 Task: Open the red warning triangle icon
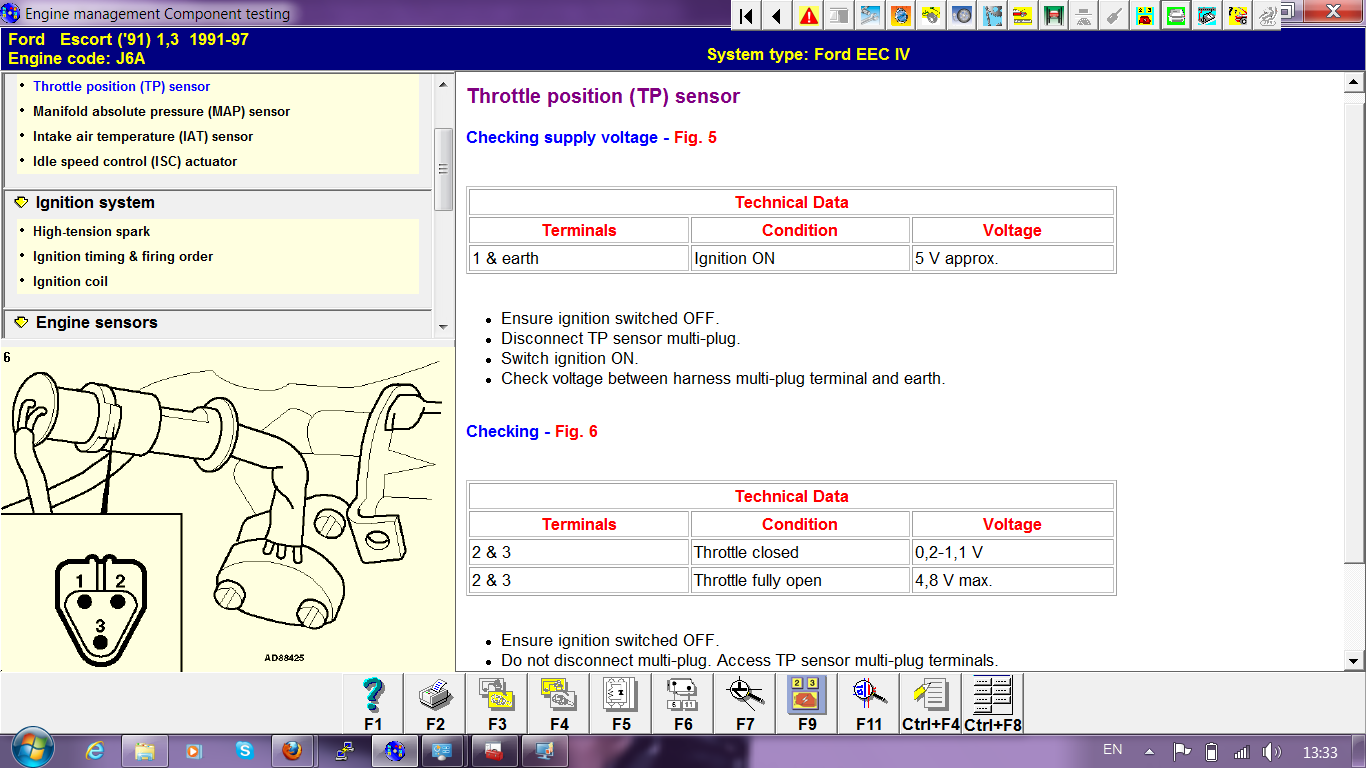[808, 15]
